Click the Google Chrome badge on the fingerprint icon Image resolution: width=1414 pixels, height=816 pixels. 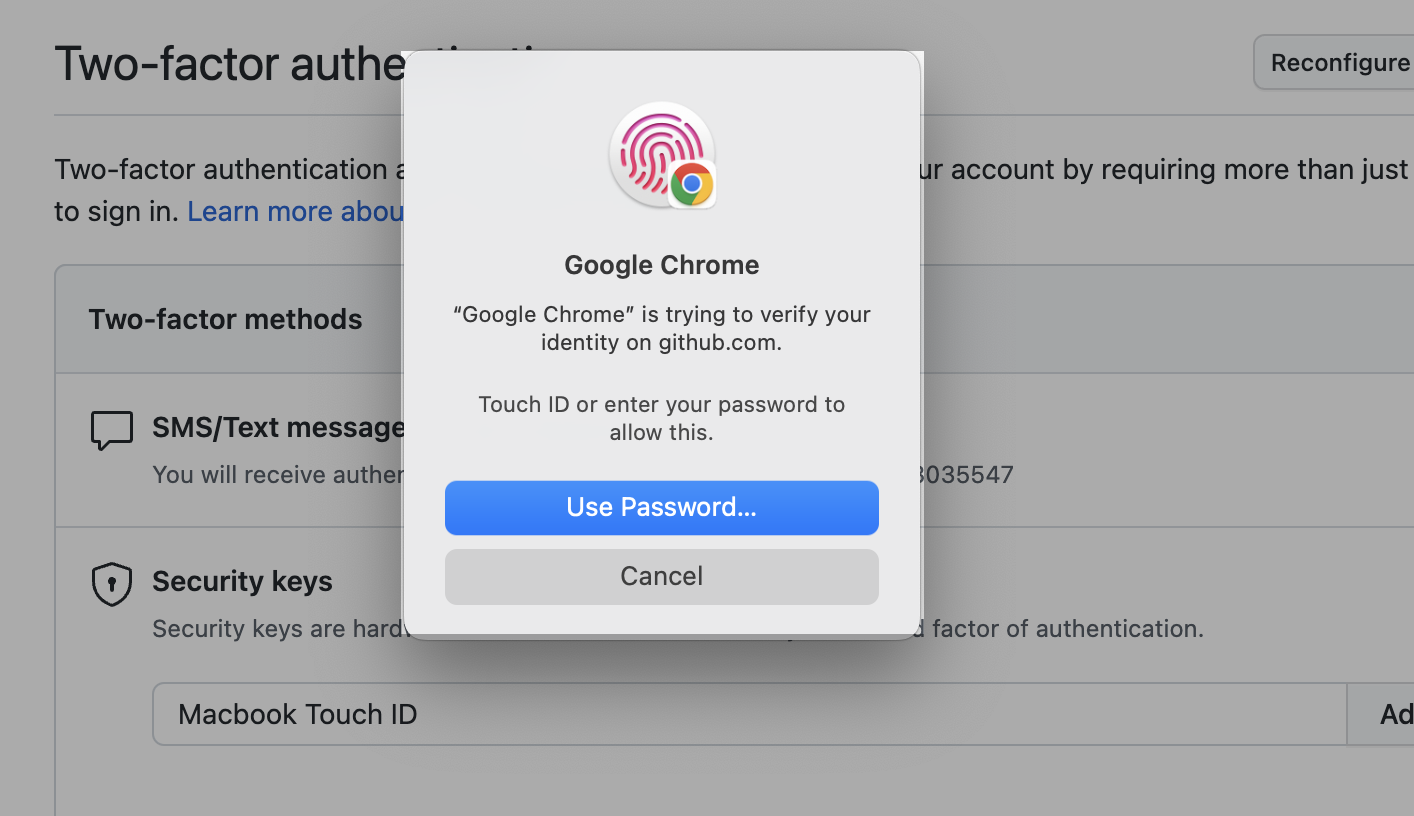pos(692,183)
